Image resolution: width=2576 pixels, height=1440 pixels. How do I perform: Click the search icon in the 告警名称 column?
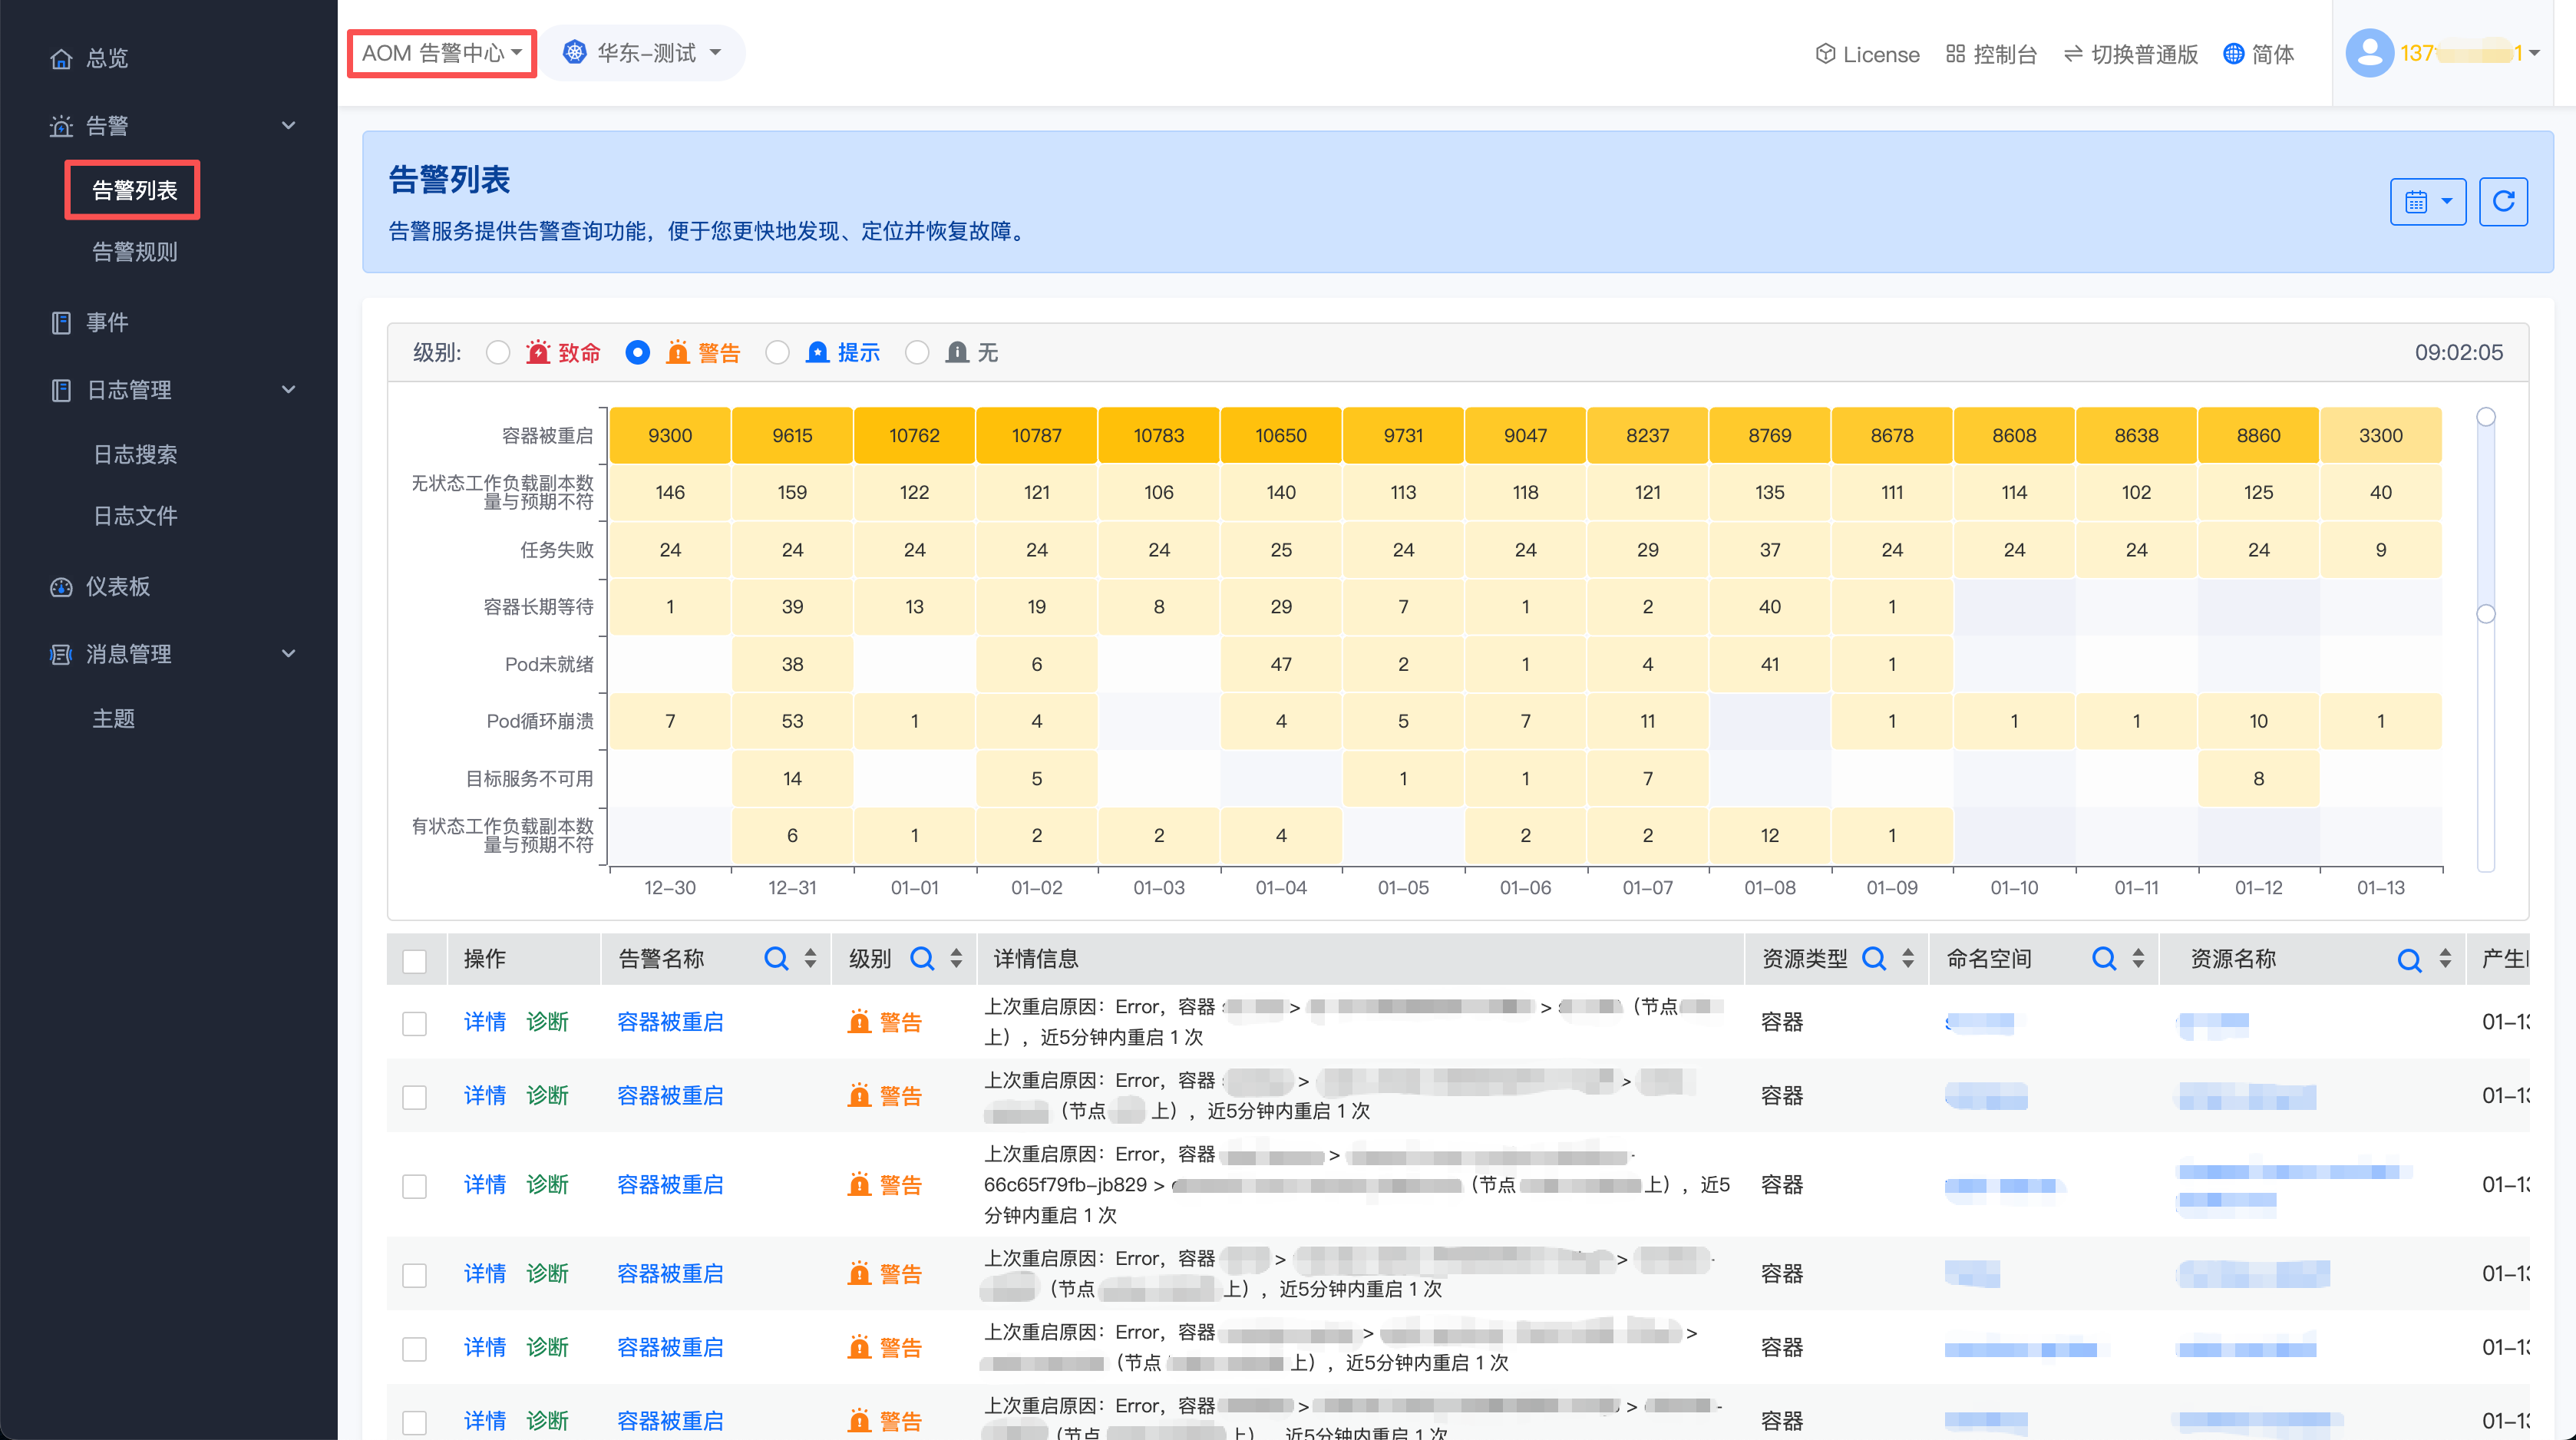pos(775,958)
